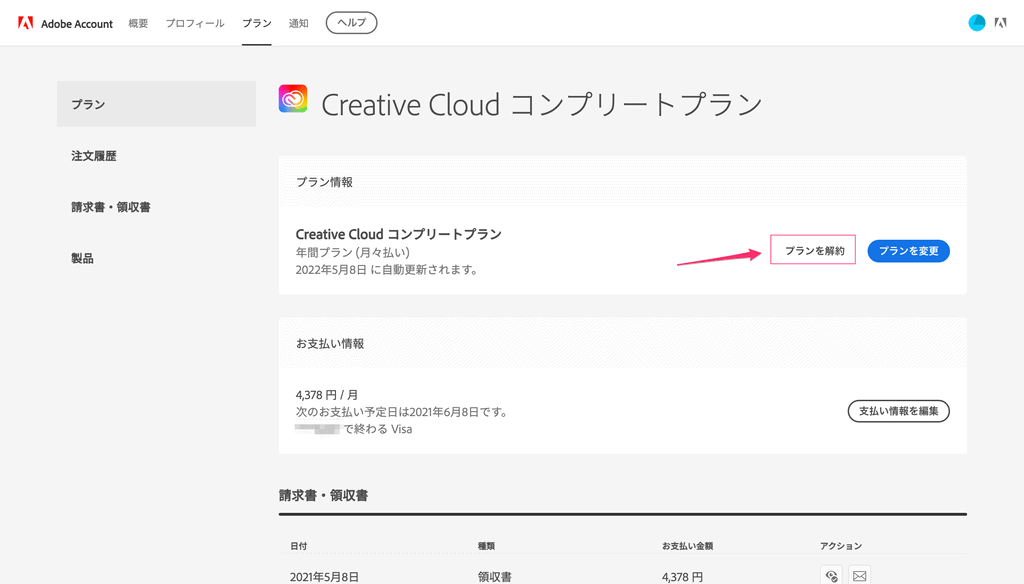
Task: Open 注文履歴 in the sidebar
Action: point(94,156)
